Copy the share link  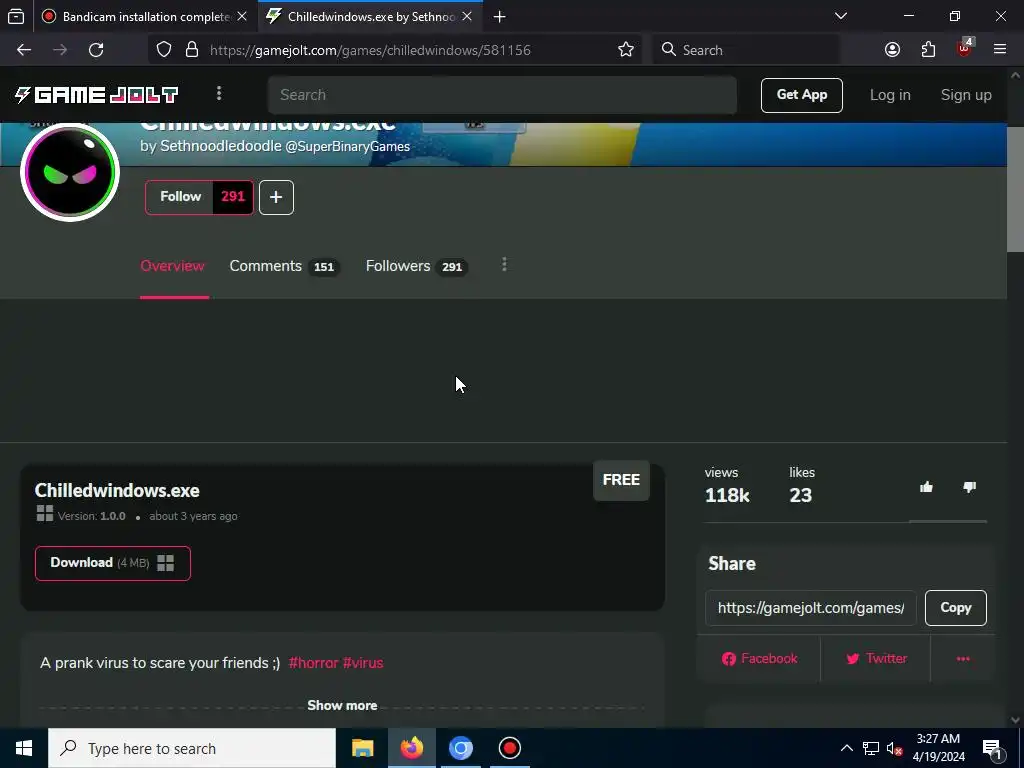955,608
